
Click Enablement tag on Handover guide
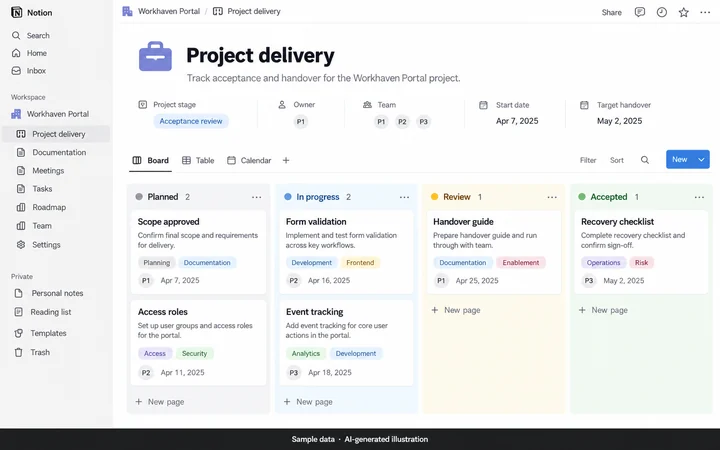coord(521,263)
